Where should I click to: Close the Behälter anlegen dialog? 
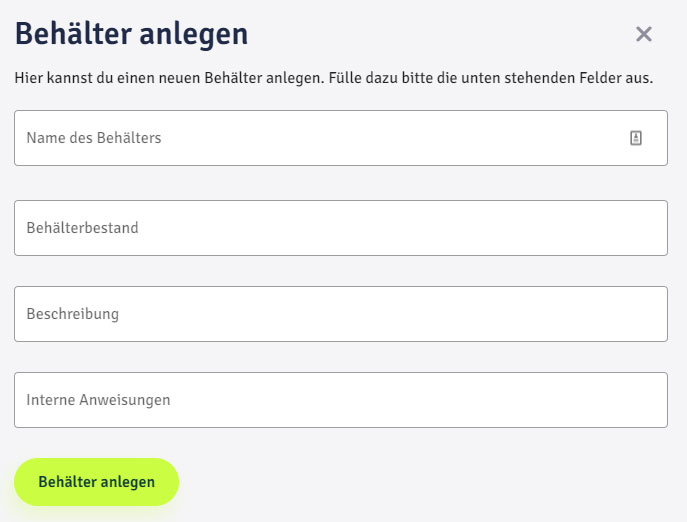click(x=644, y=34)
